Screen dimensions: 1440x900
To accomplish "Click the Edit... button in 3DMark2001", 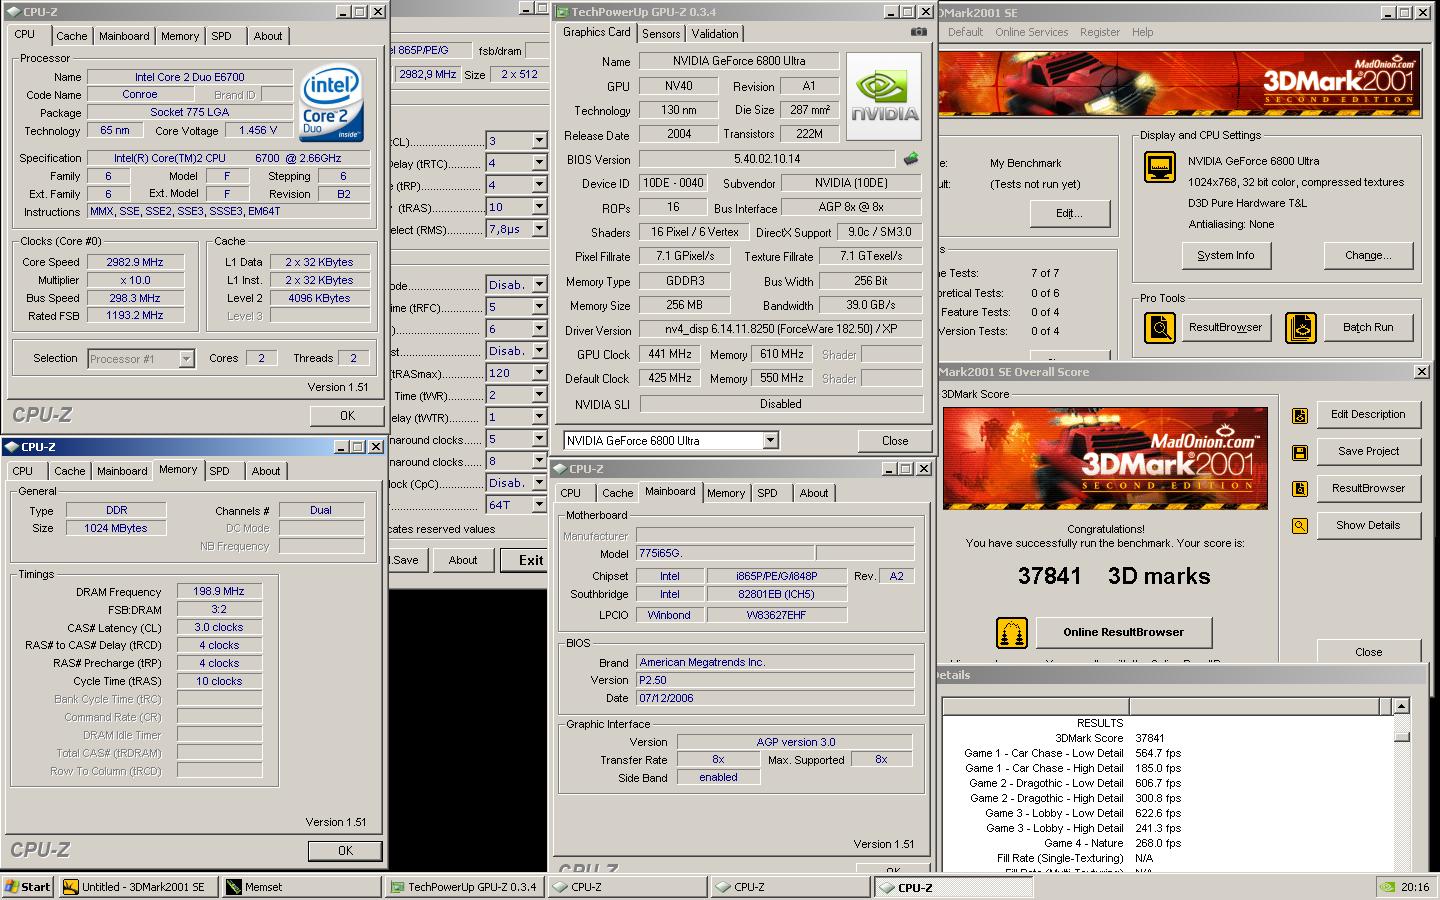I will 1069,213.
